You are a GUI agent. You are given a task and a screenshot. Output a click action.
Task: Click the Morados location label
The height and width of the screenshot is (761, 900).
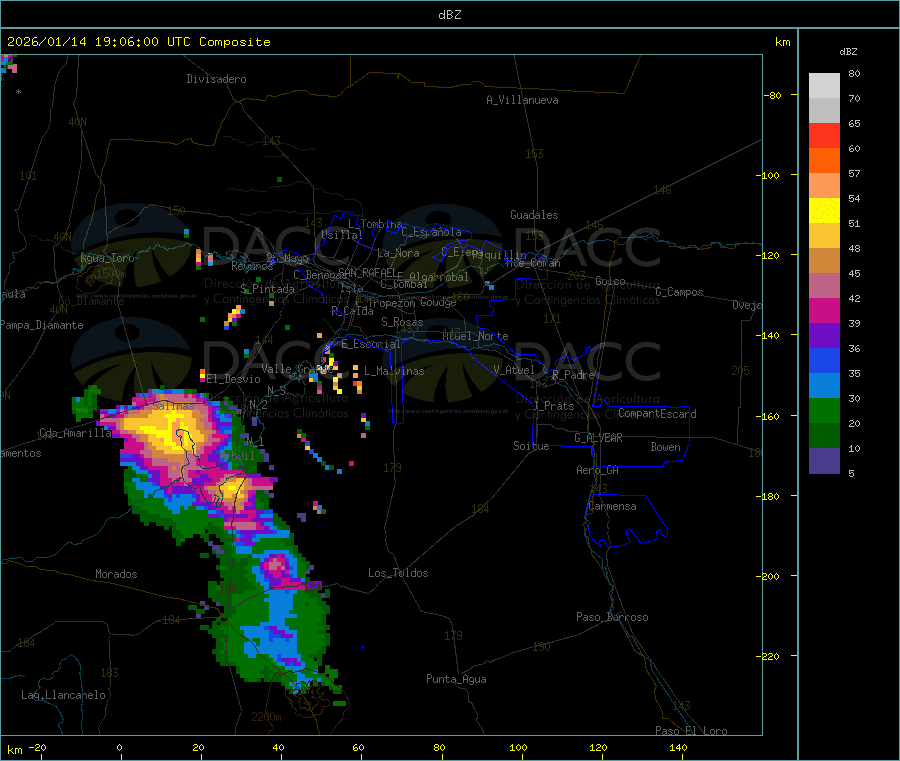tap(116, 574)
